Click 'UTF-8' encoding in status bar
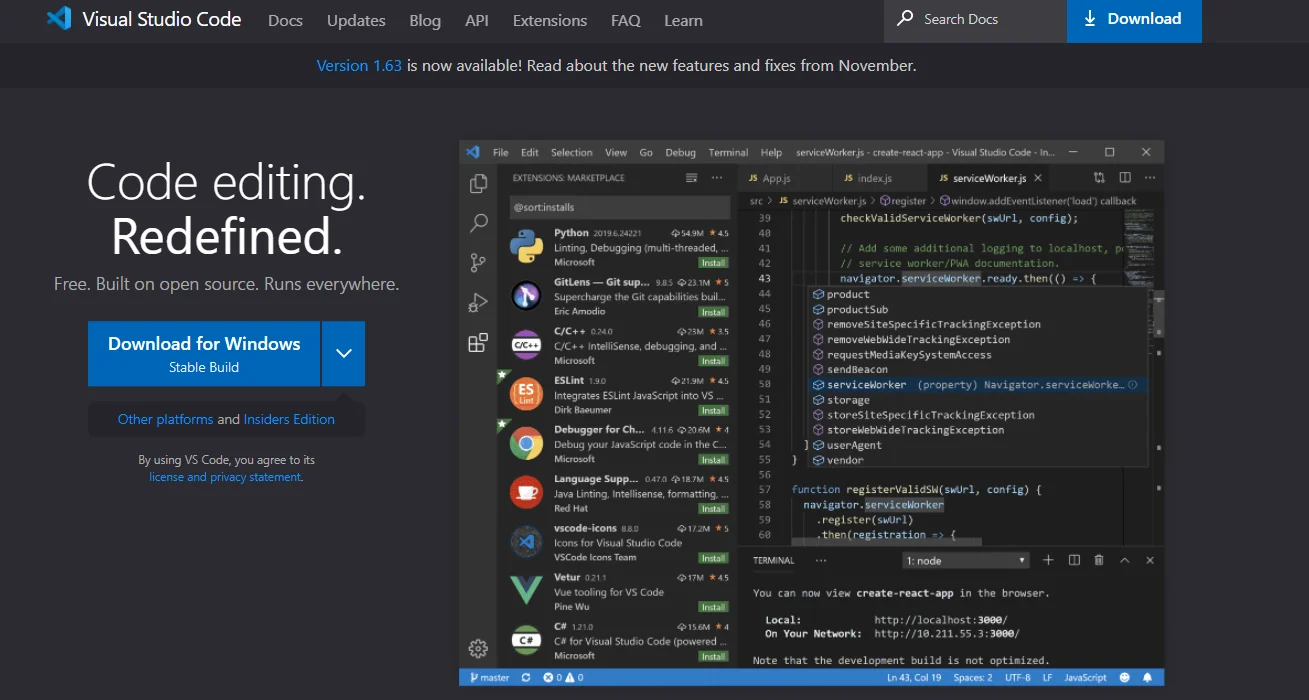Screen dimensions: 1309x700 pyautogui.click(x=1017, y=677)
